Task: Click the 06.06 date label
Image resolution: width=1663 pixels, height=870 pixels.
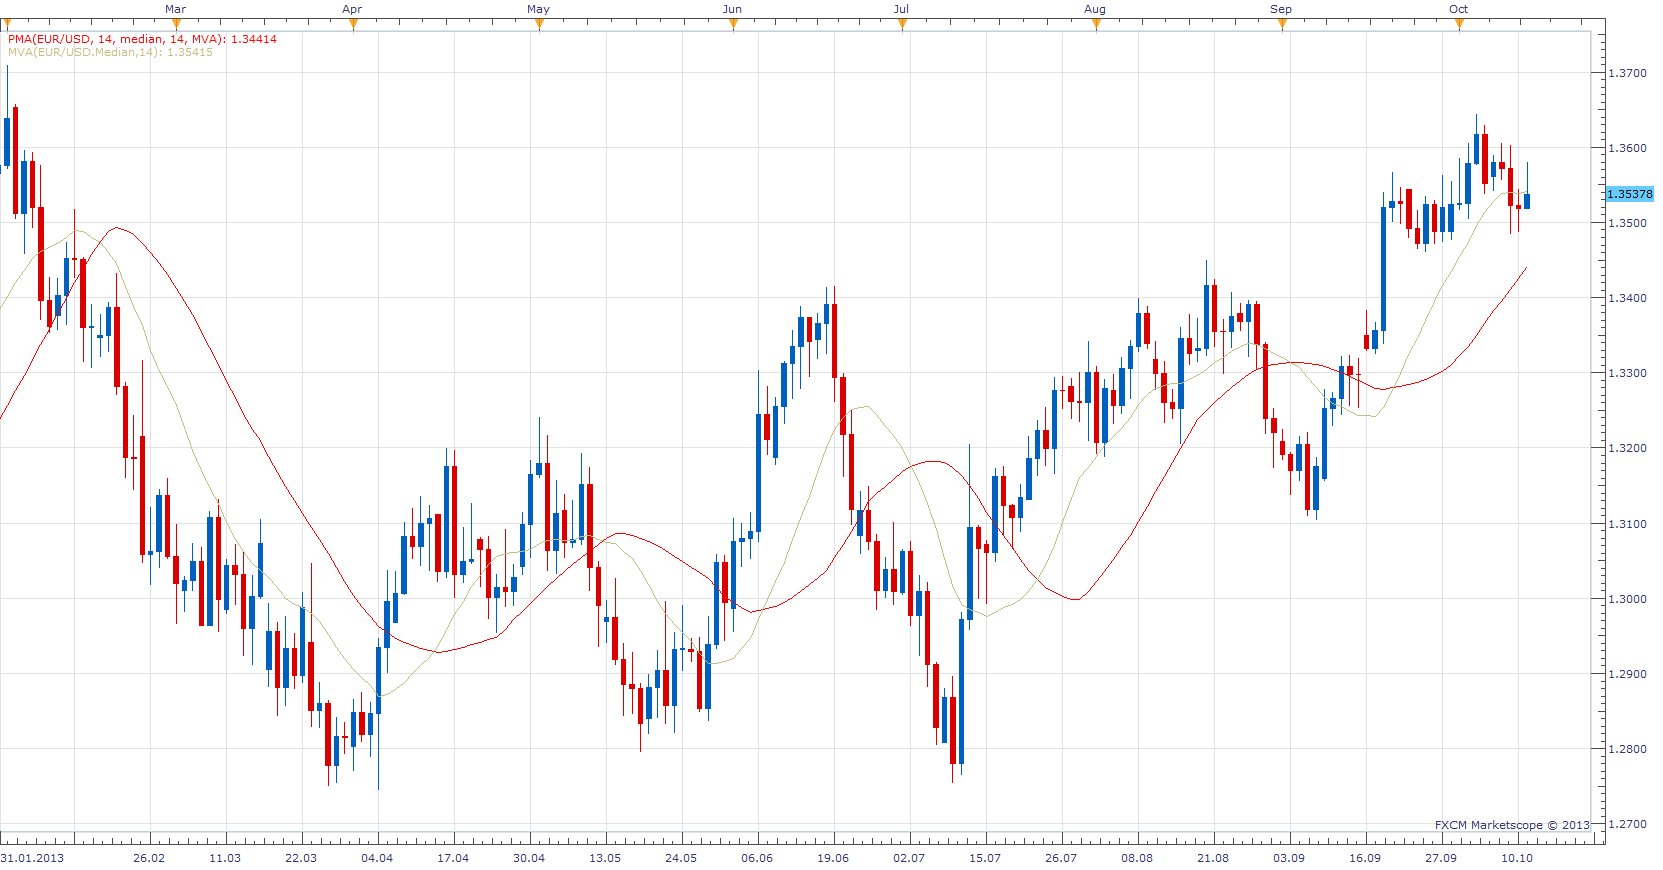Action: (x=757, y=858)
